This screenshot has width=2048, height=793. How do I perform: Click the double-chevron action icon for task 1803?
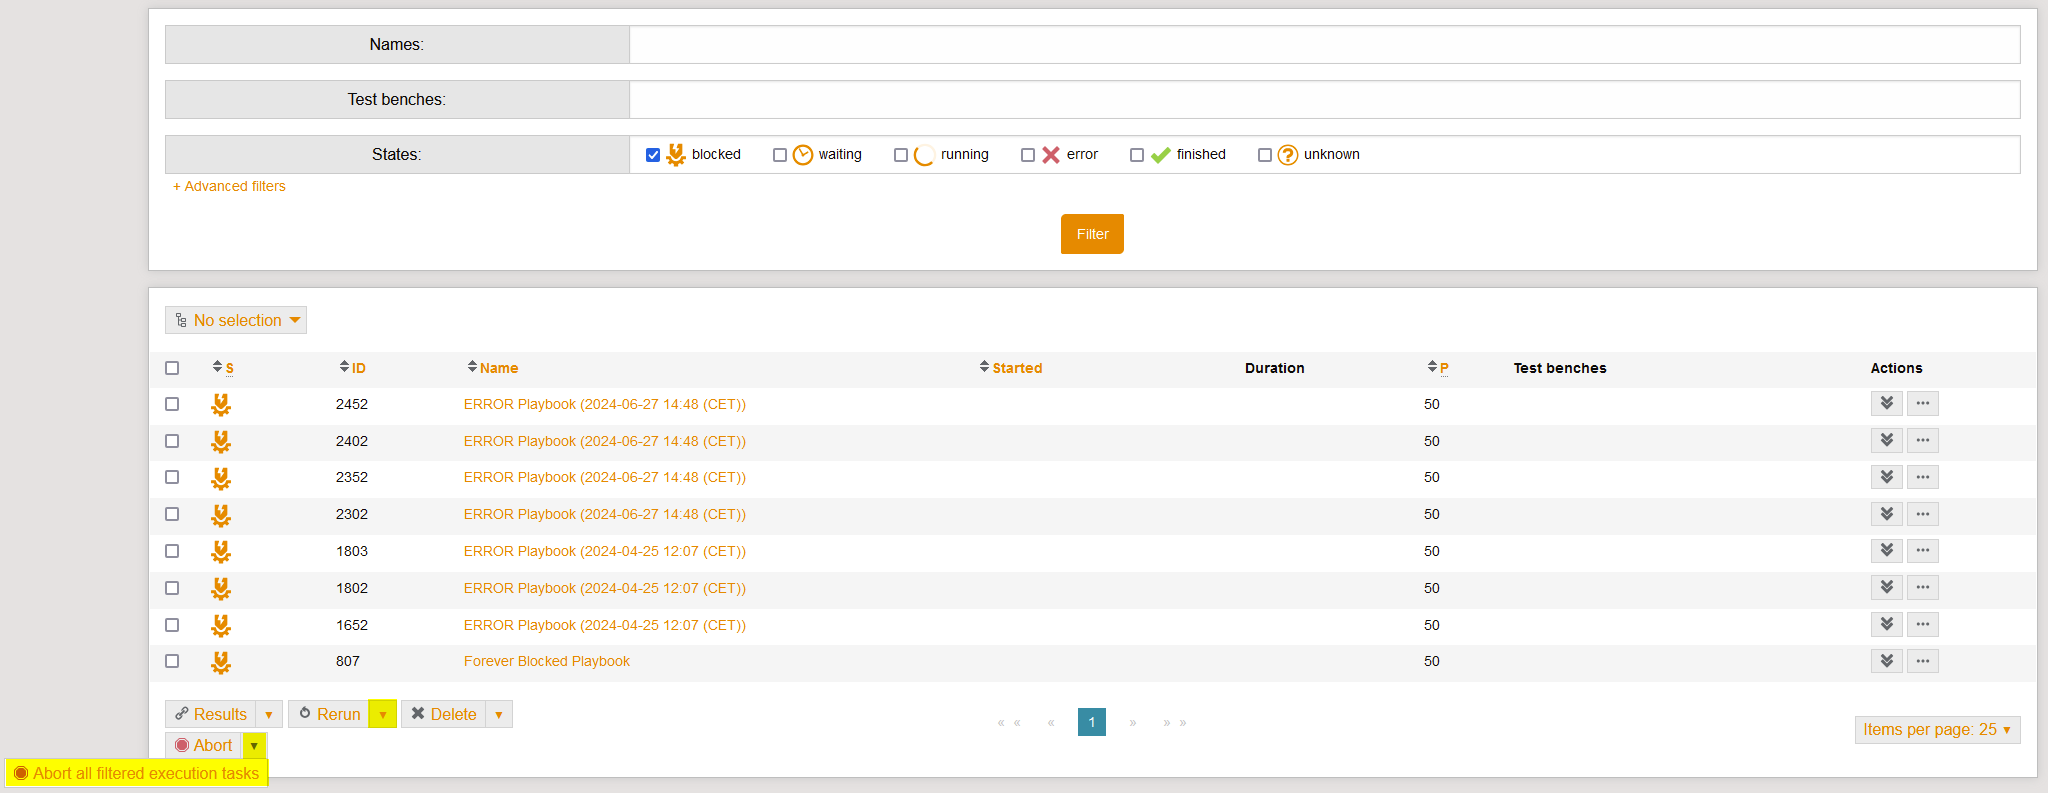pos(1886,551)
